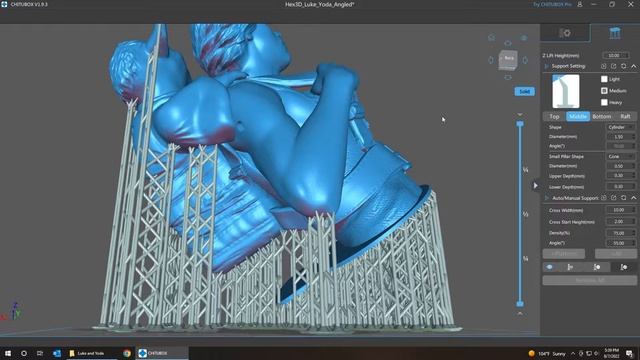Rotate view left using arrow beside cube
Viewport: 640px width, 360px height.
tap(491, 60)
